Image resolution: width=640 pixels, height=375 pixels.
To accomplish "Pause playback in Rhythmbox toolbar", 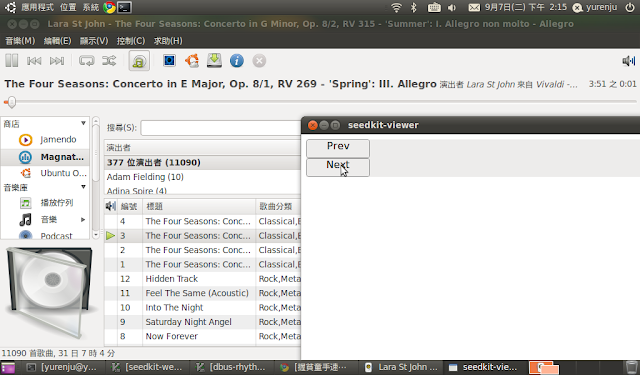I will click(x=11, y=61).
